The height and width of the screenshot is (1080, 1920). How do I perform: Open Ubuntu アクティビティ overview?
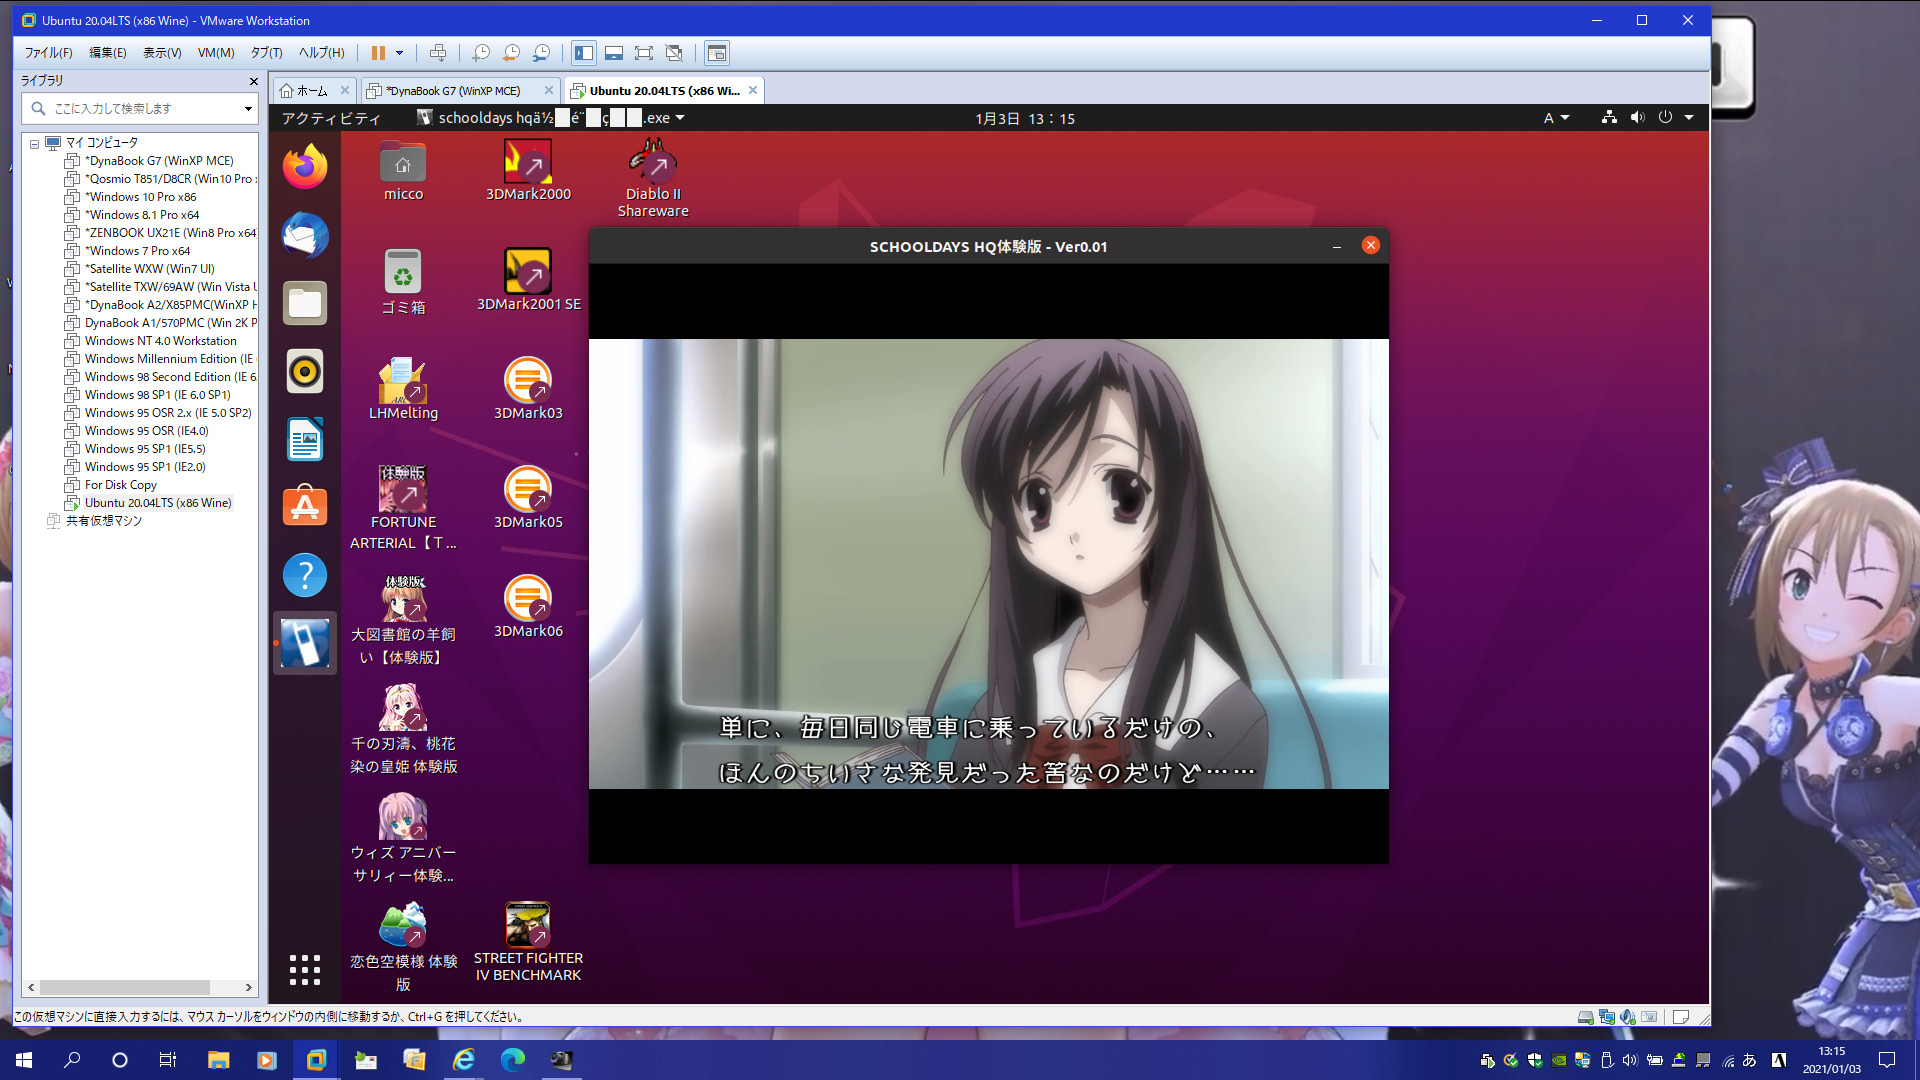[x=330, y=118]
